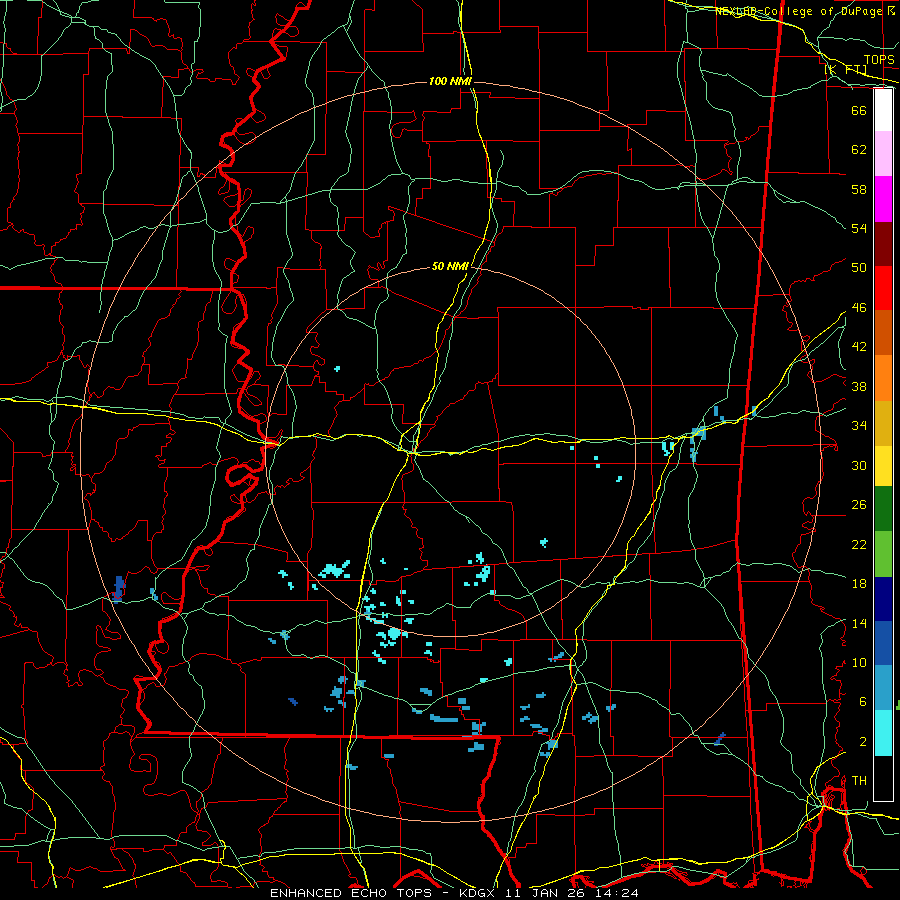The image size is (900, 900).
Task: Click the legend value "66"
Action: click(859, 110)
